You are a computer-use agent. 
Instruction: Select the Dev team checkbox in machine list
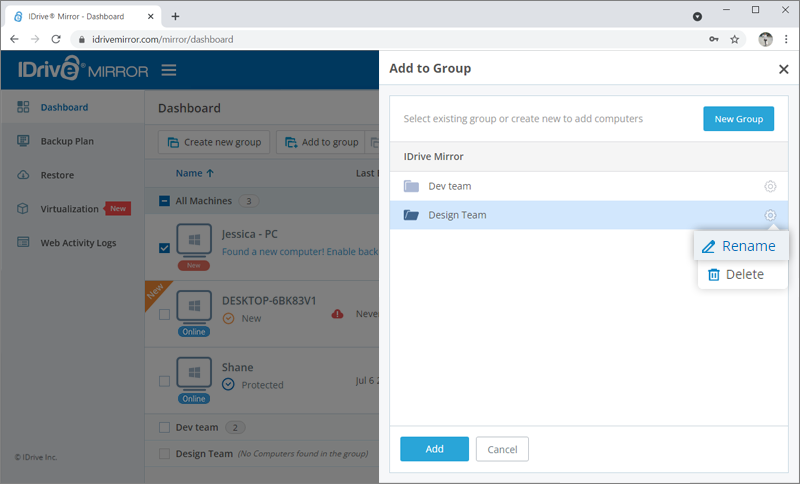(165, 427)
